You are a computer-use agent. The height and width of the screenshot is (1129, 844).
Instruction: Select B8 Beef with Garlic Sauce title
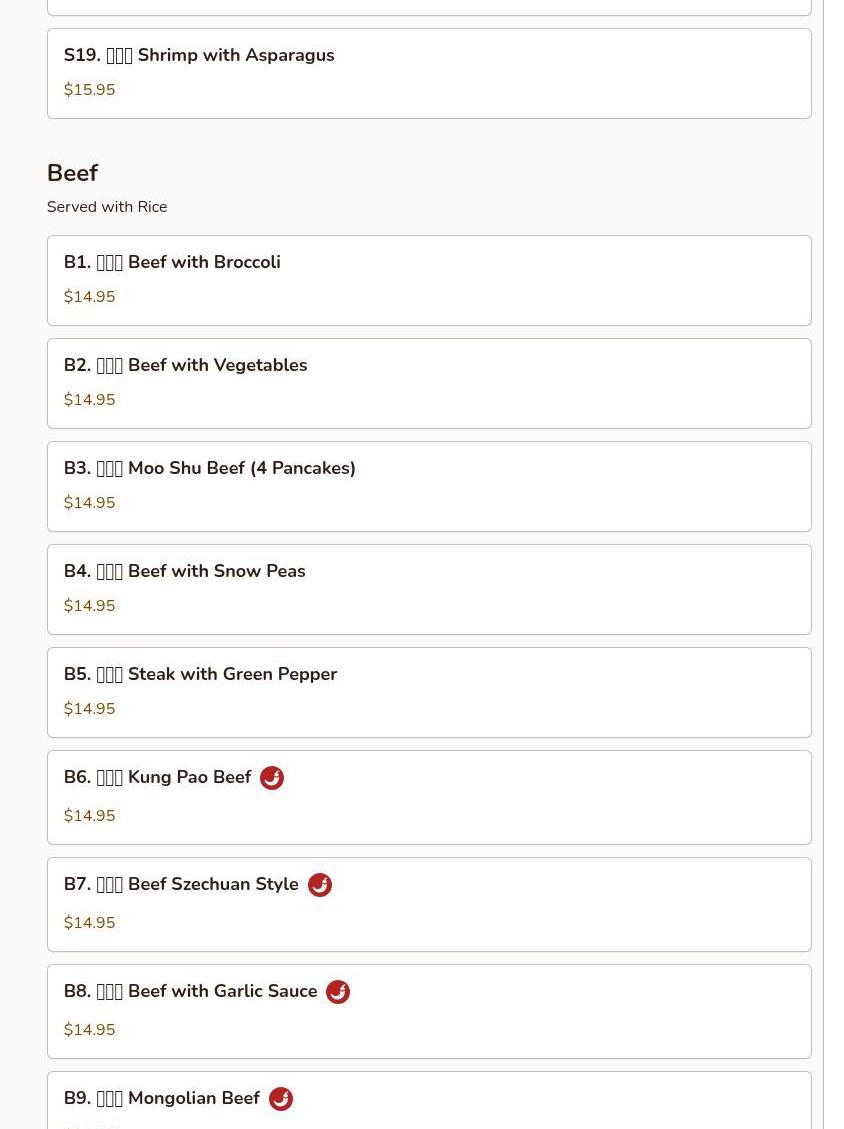click(x=191, y=991)
